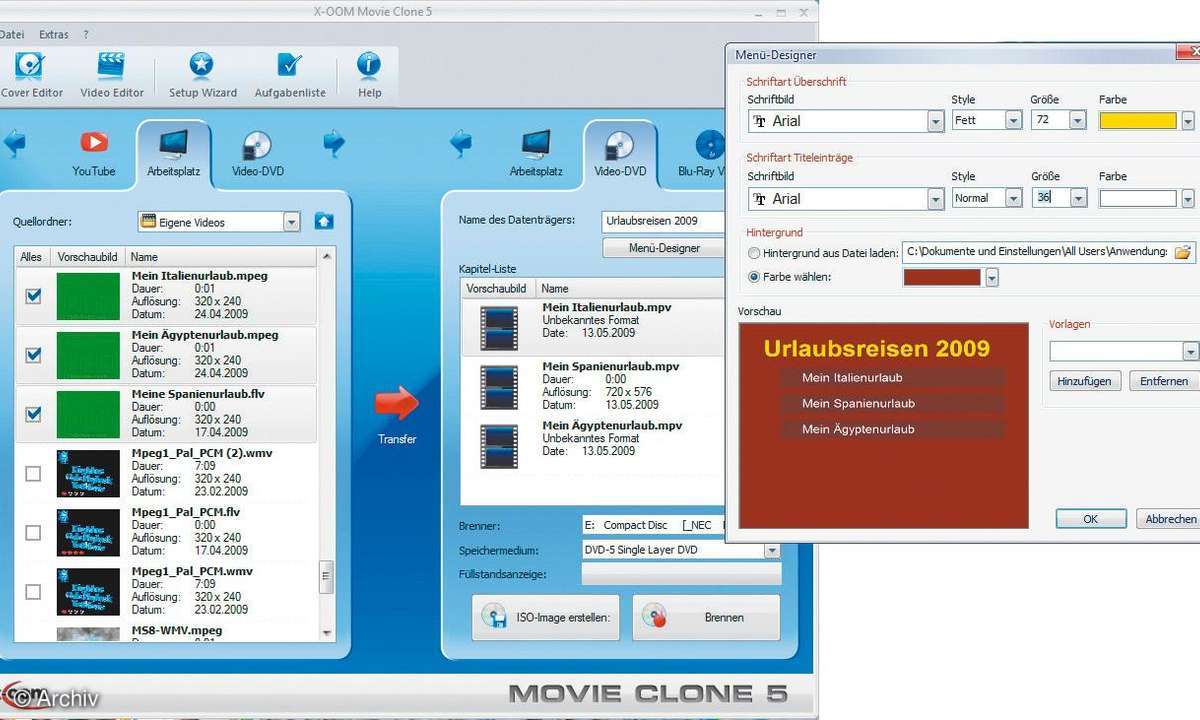The width and height of the screenshot is (1200, 720).
Task: Open the ? help menu
Action: 86,34
